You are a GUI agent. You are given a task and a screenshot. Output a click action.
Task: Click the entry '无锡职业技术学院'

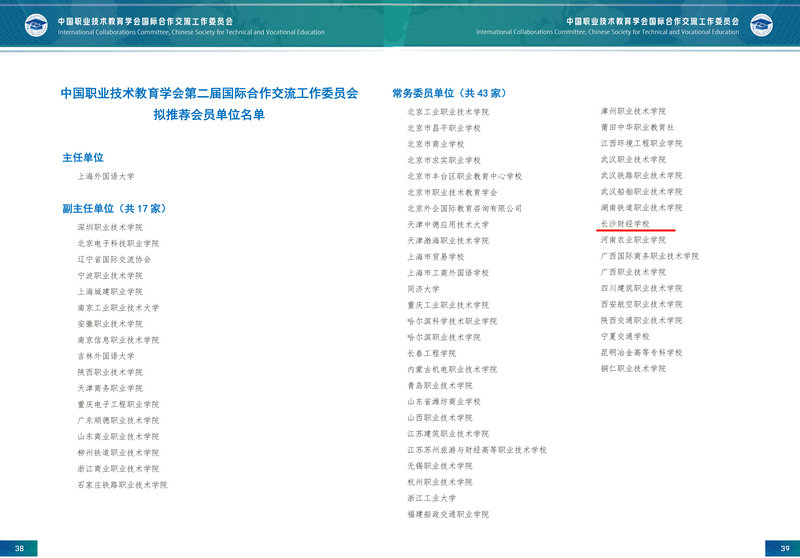440,466
